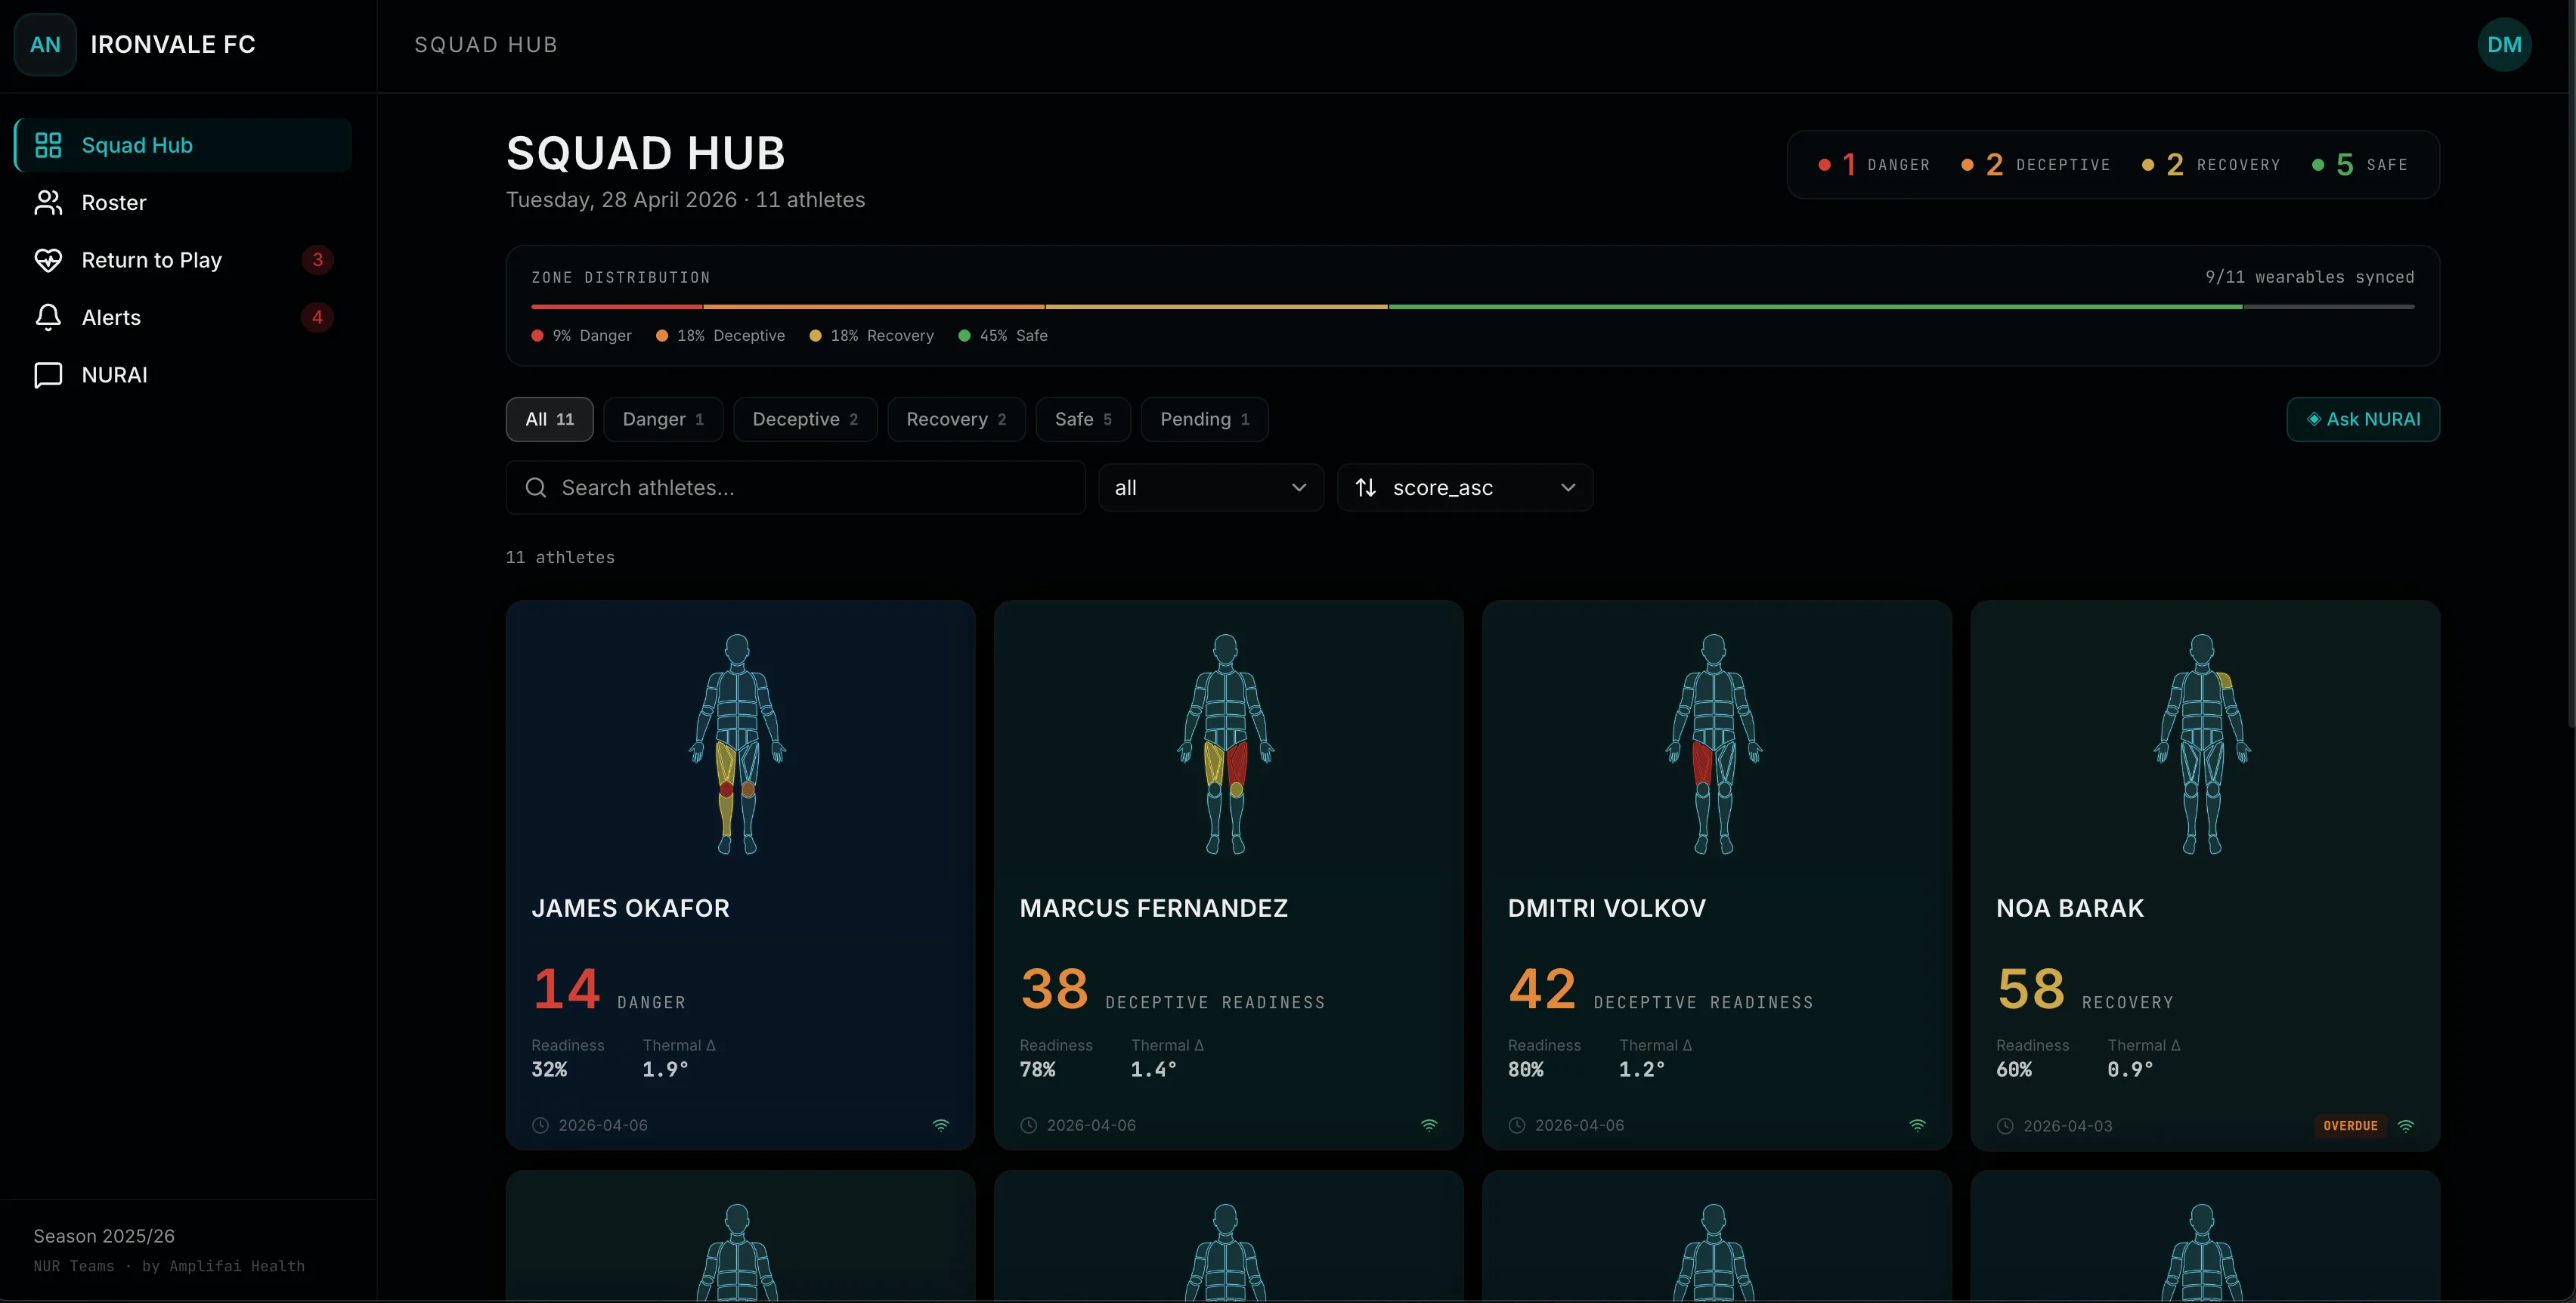Click the '2 DECEPTIVE' summary counter
The height and width of the screenshot is (1303, 2576).
2036,165
